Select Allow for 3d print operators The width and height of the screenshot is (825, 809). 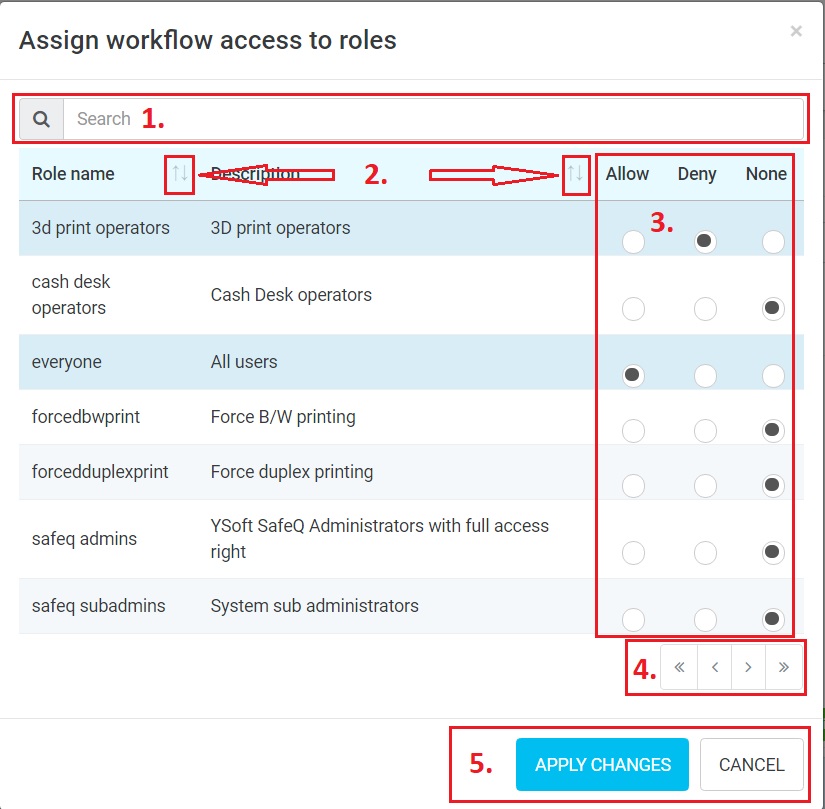[633, 242]
